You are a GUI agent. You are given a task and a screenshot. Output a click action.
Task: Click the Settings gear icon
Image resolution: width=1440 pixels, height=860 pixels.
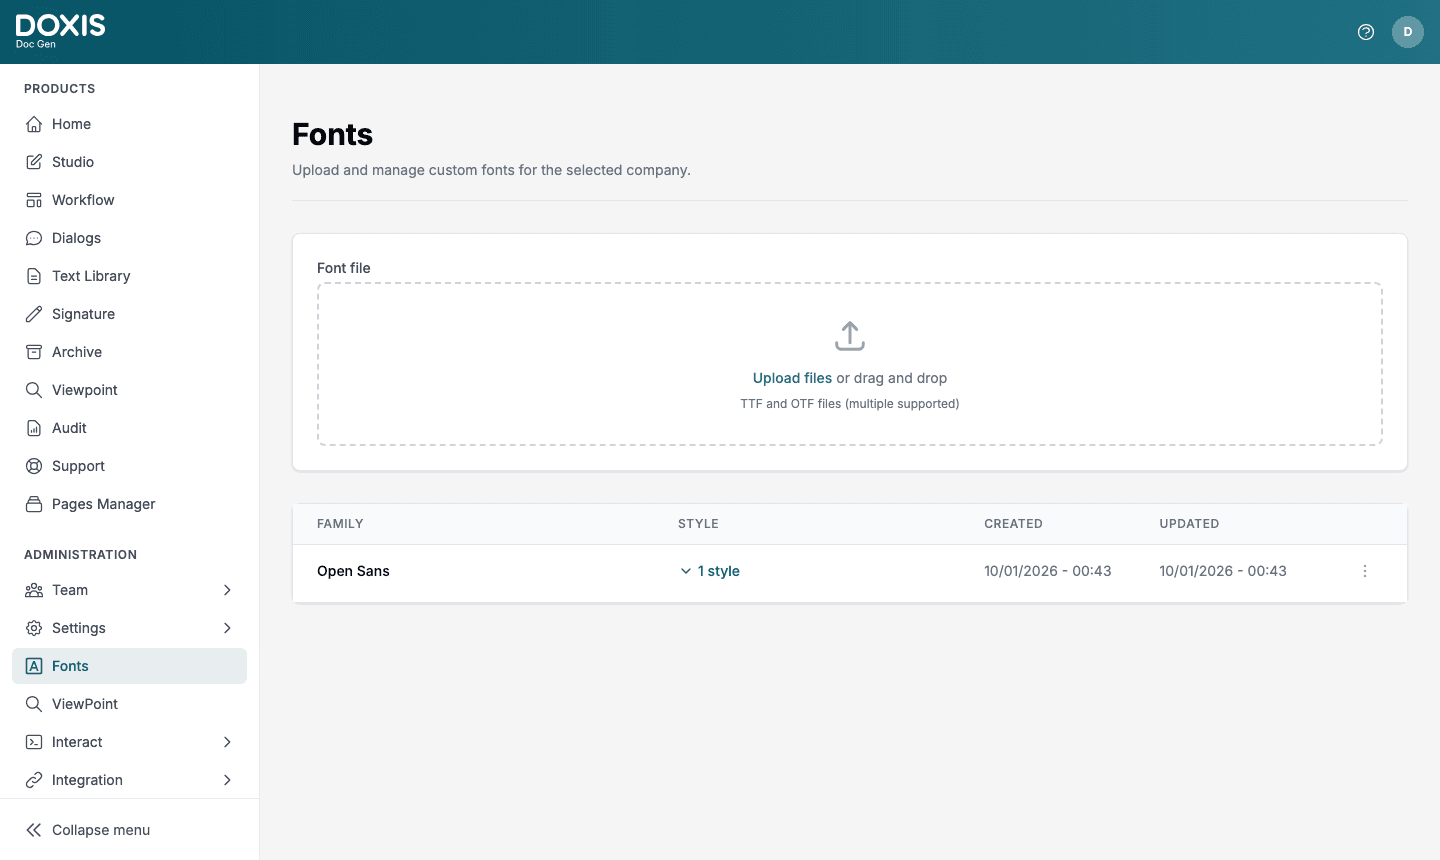point(34,628)
